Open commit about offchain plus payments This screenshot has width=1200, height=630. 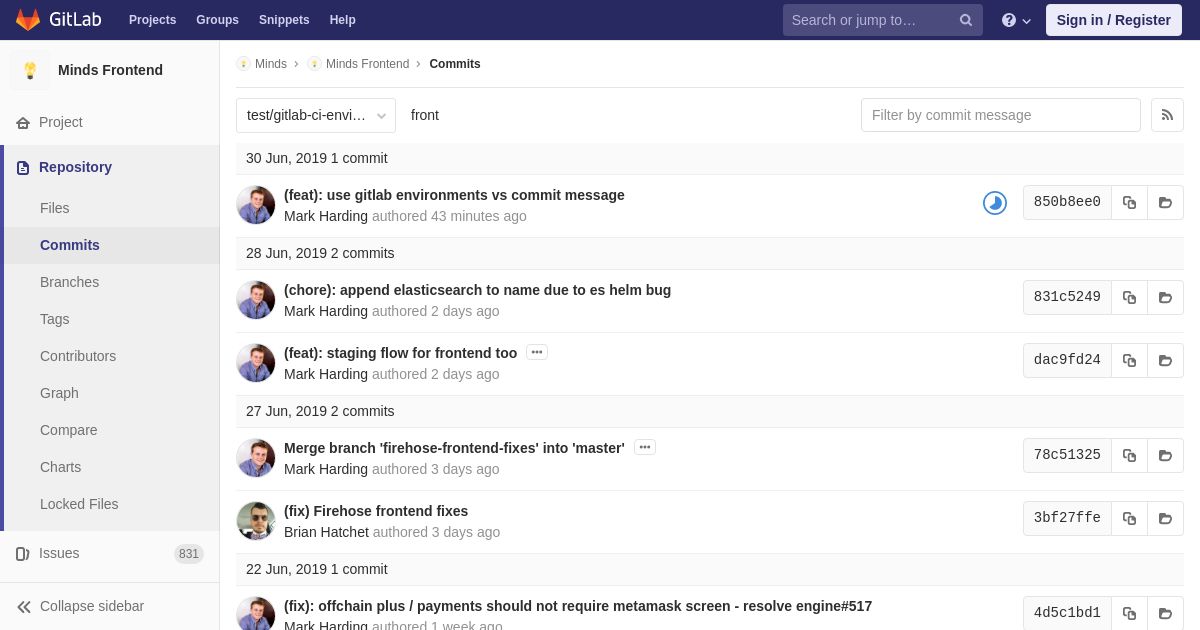point(578,606)
